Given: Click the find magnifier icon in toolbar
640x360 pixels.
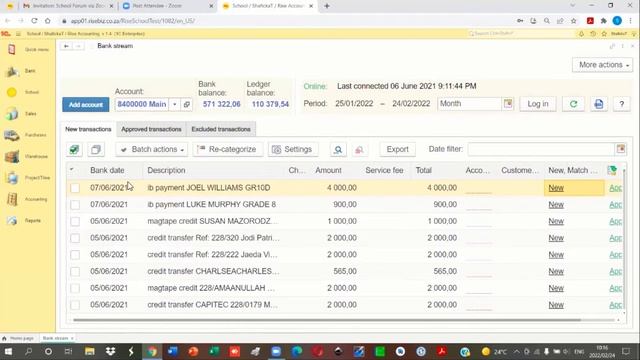Looking at the screenshot, I should coord(338,149).
